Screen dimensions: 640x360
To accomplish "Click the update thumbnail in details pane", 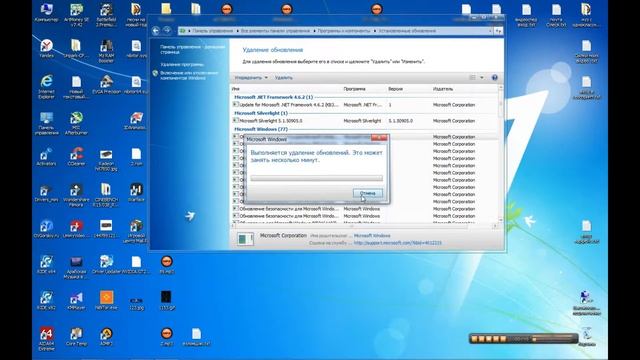I will point(245,239).
